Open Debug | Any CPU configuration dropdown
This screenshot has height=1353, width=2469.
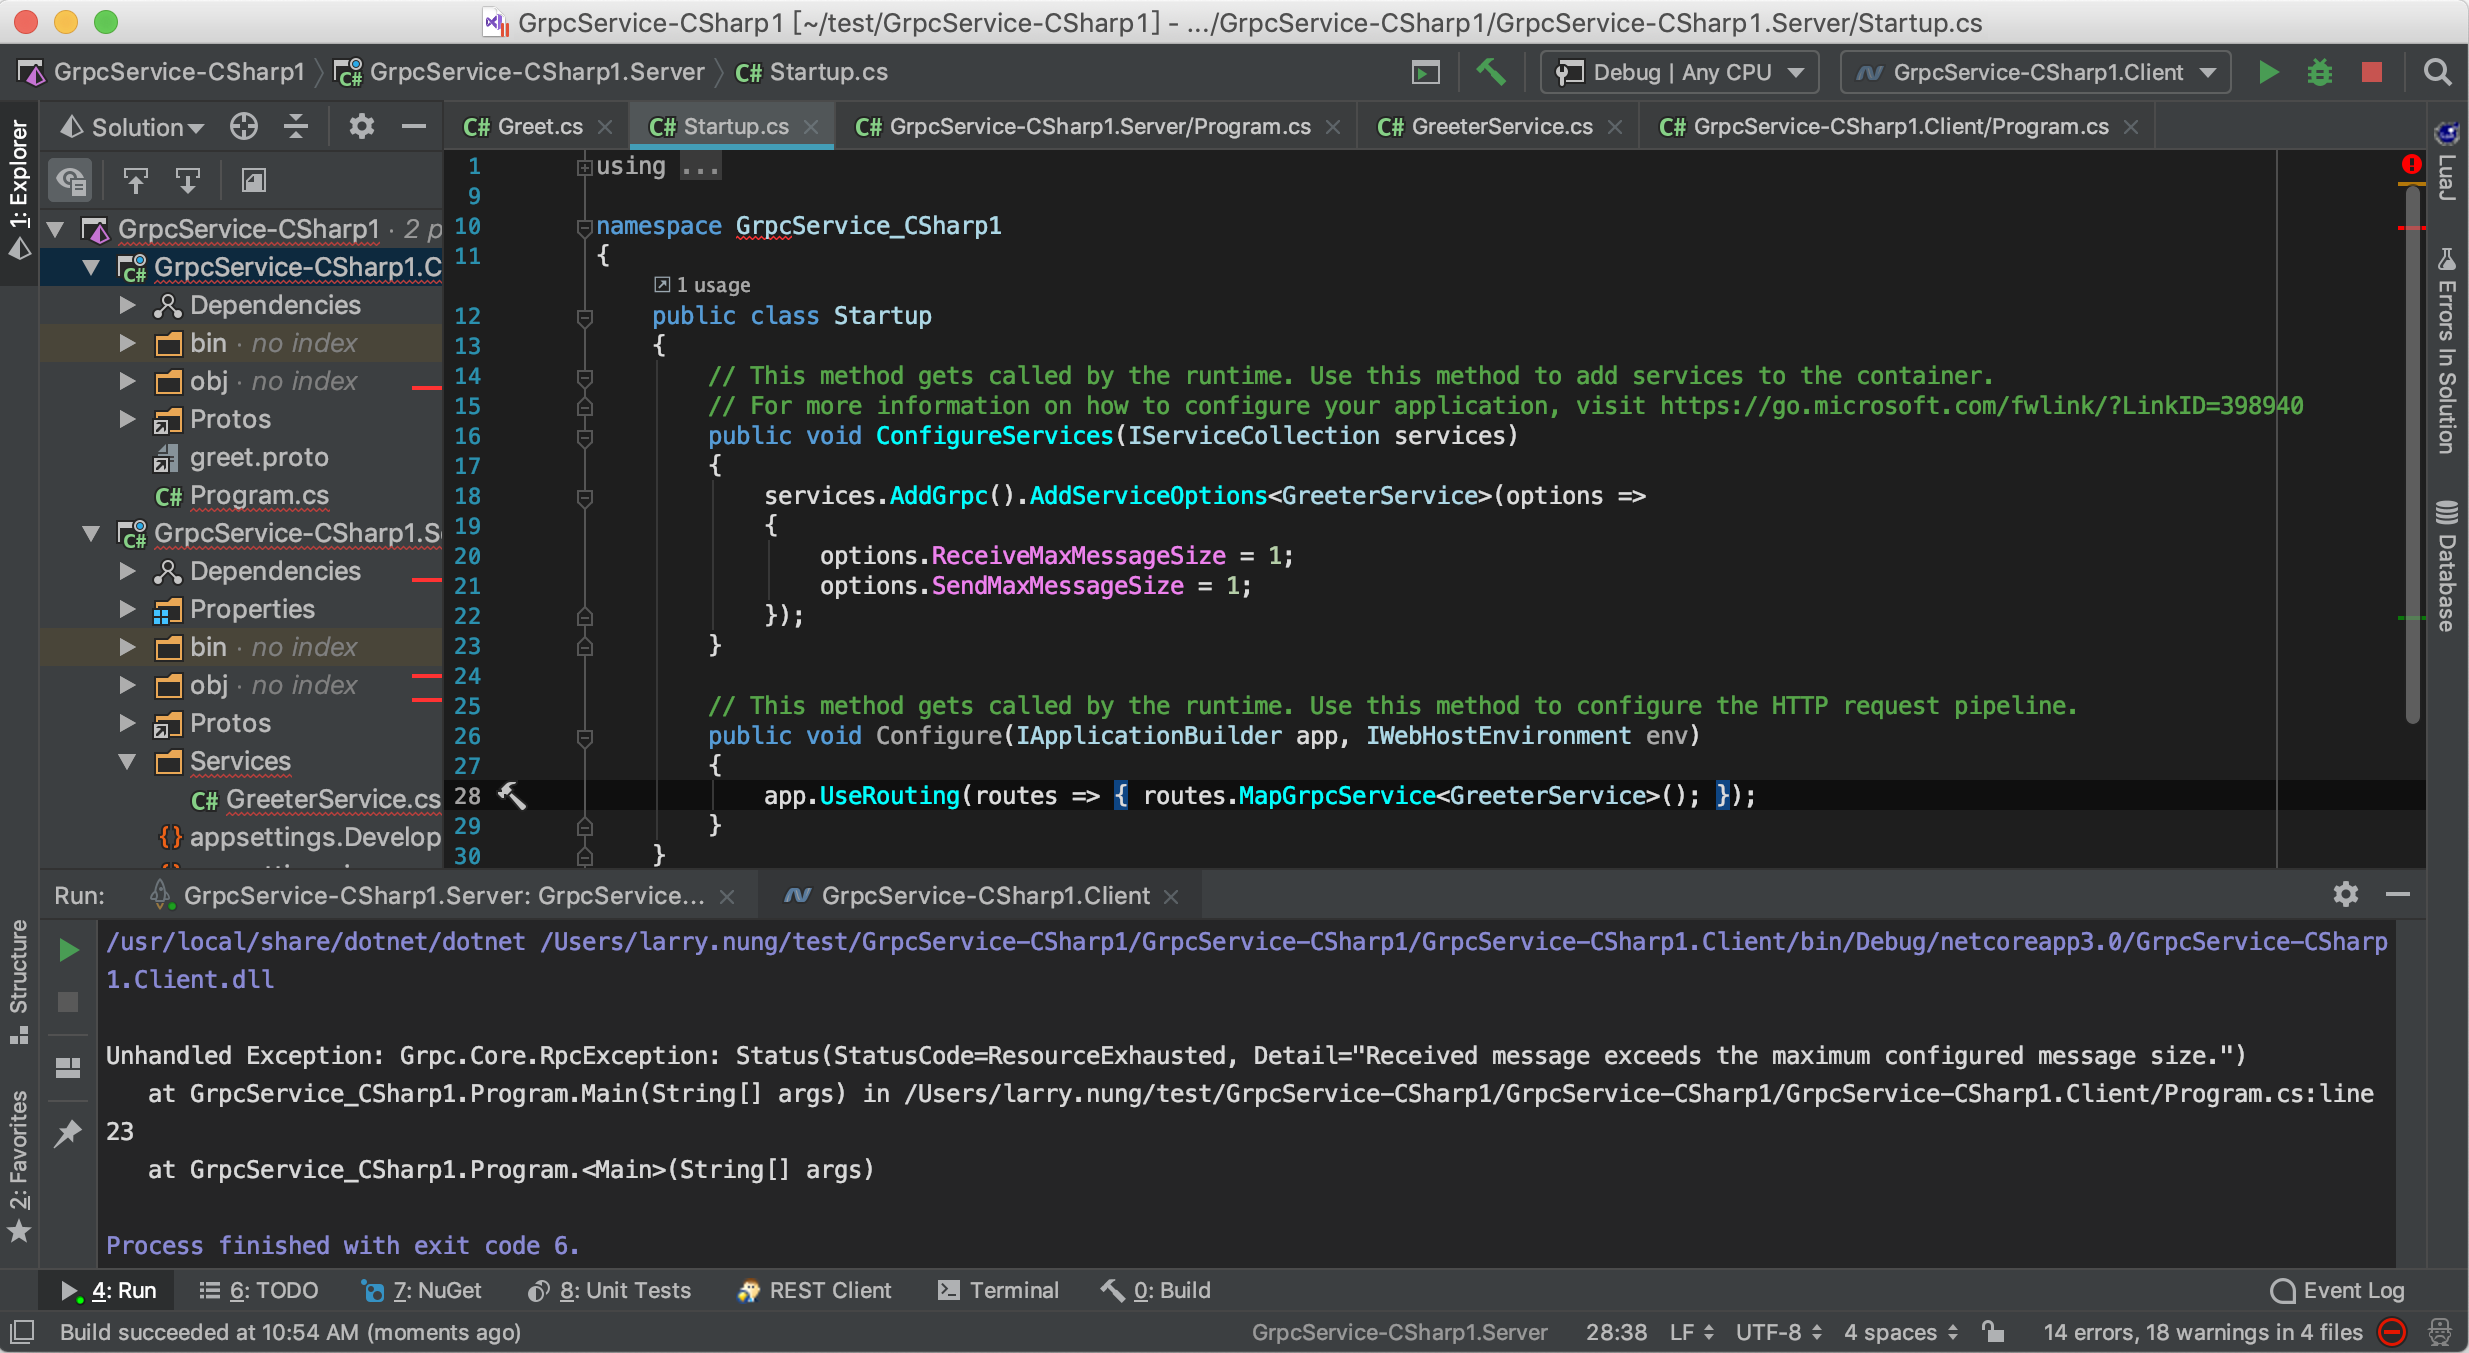click(x=1680, y=73)
